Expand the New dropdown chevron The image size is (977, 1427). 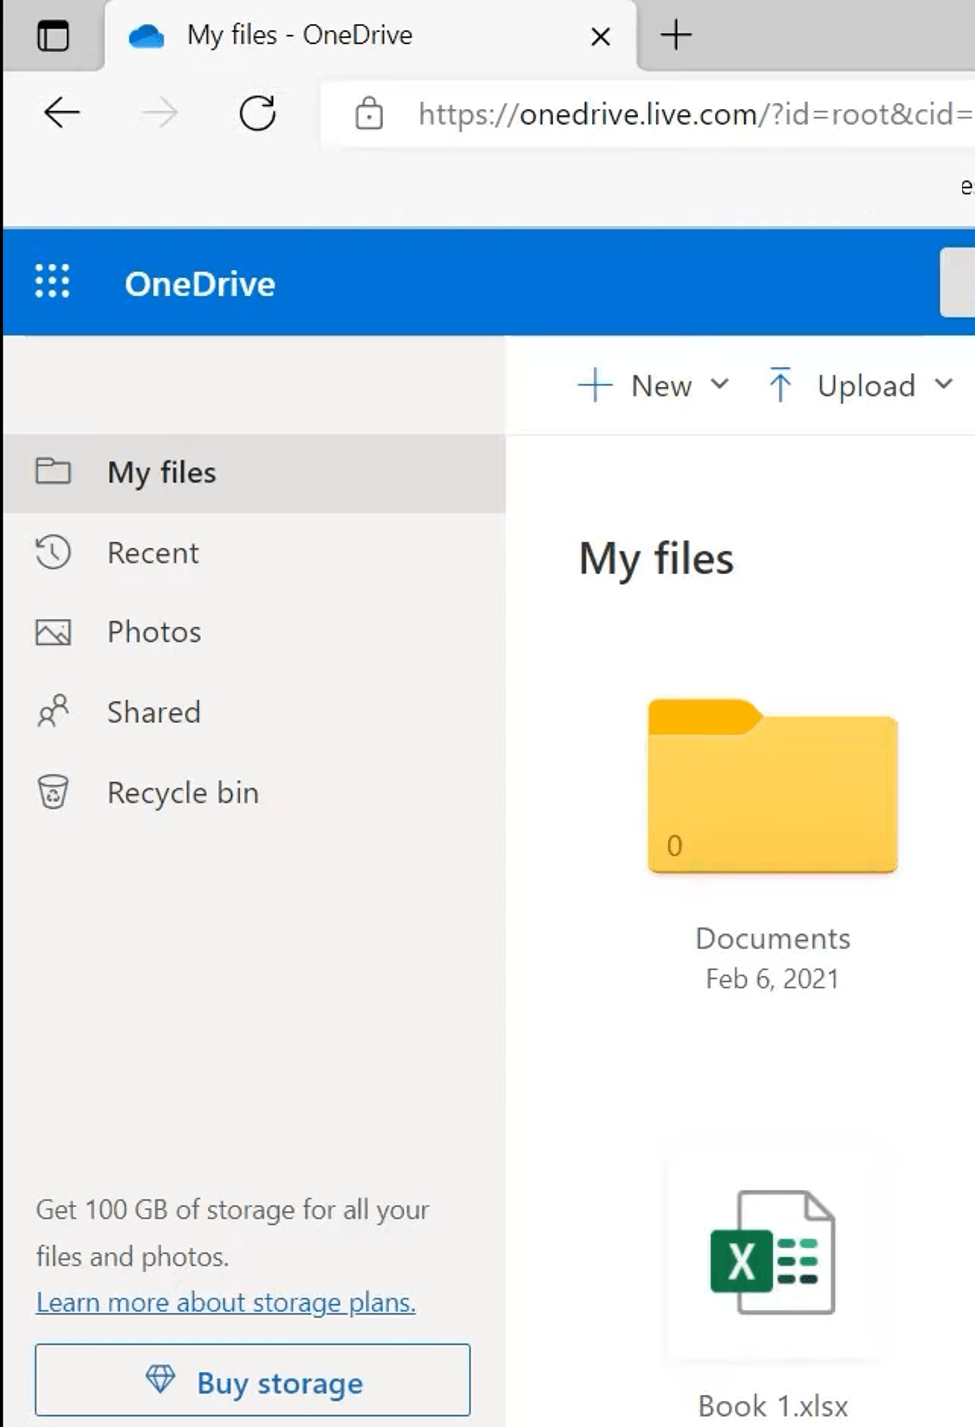coord(720,385)
